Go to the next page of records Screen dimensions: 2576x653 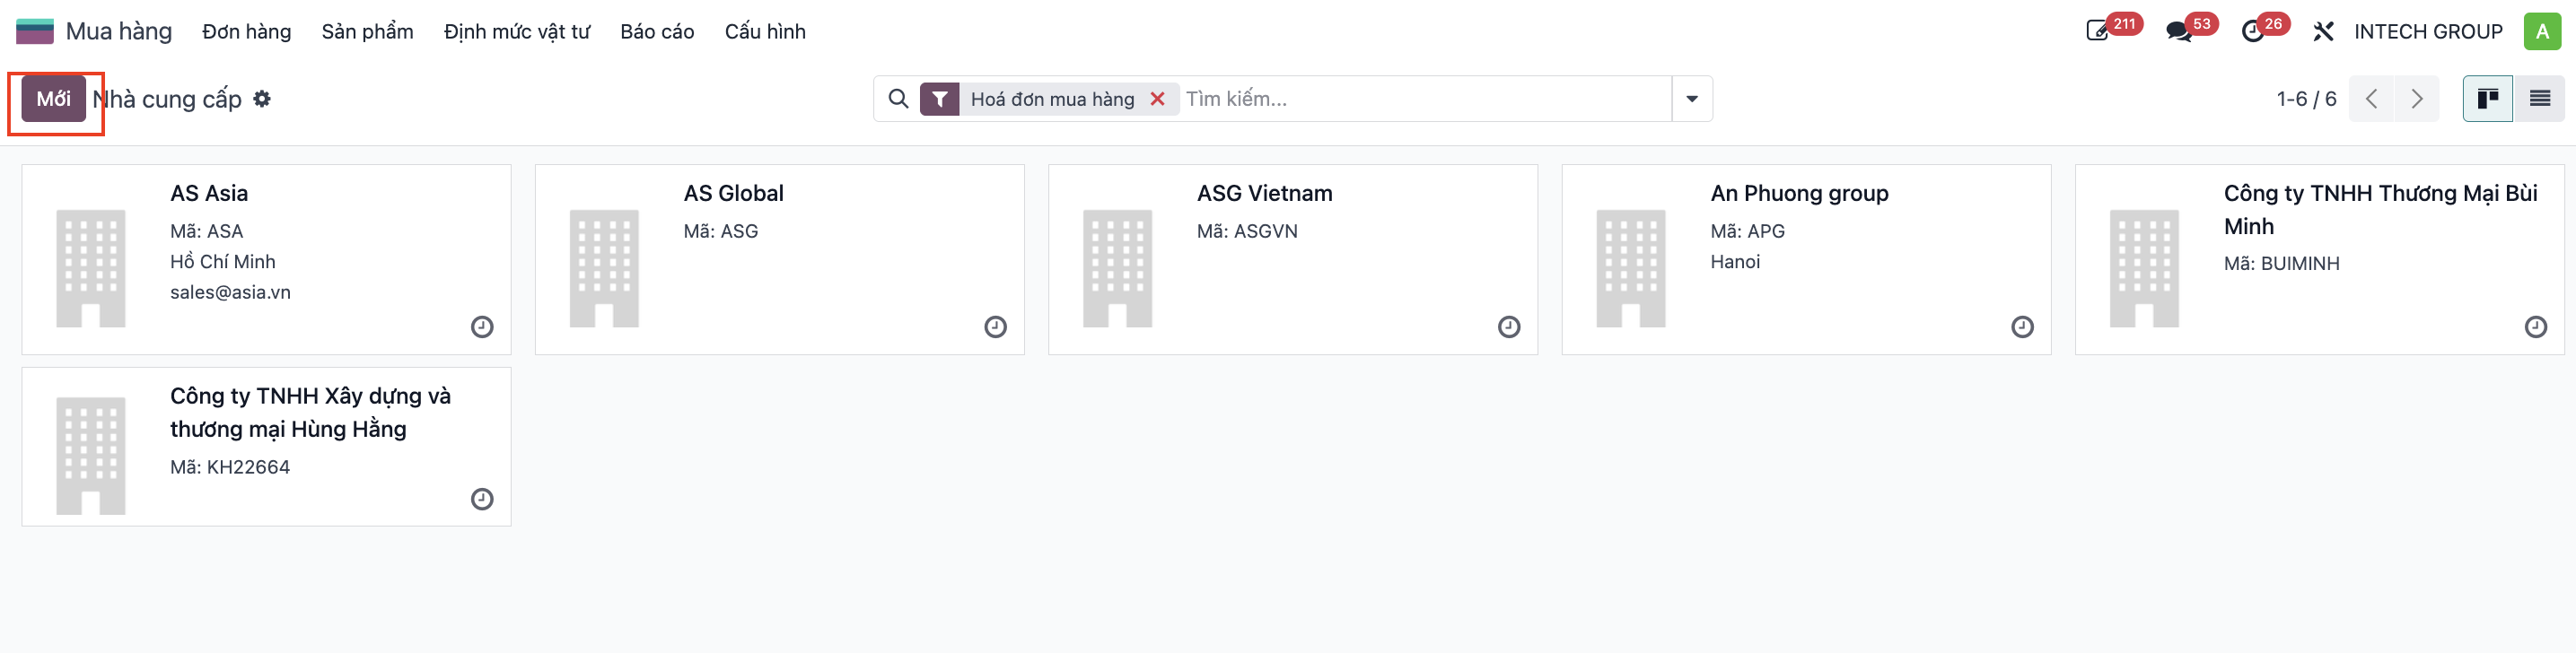pos(2416,99)
